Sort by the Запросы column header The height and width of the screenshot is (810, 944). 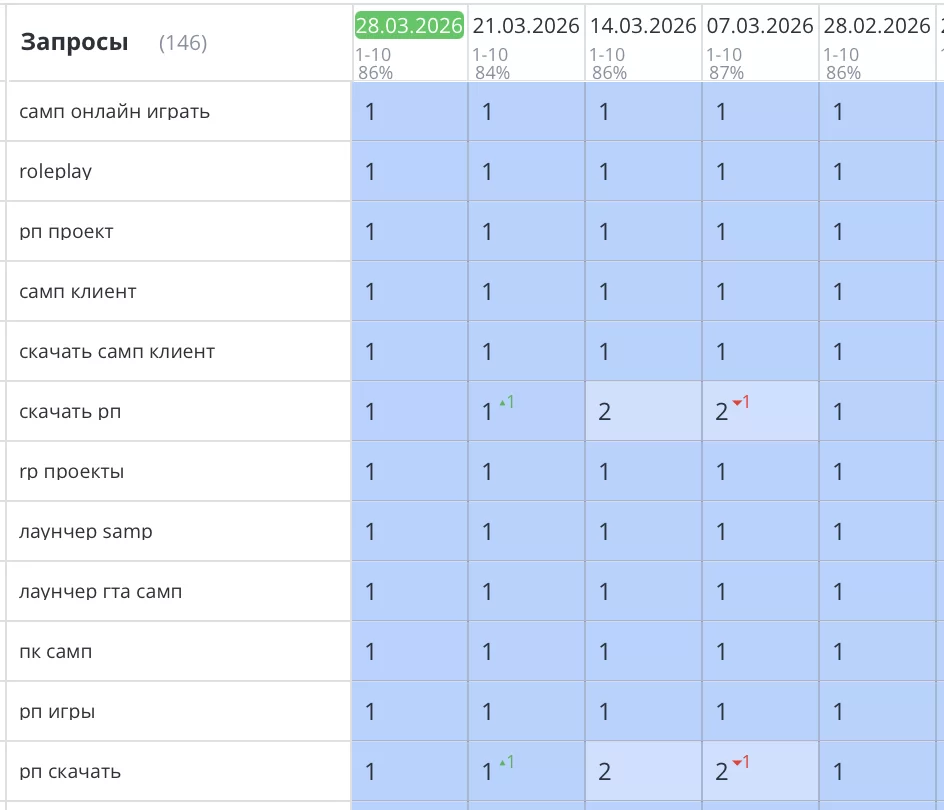tap(75, 42)
